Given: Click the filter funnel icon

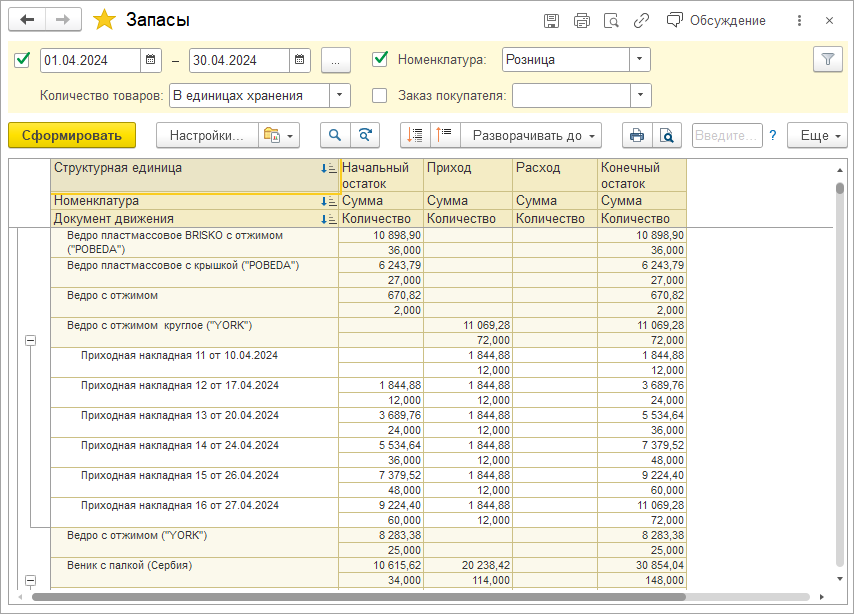Looking at the screenshot, I should (x=827, y=60).
